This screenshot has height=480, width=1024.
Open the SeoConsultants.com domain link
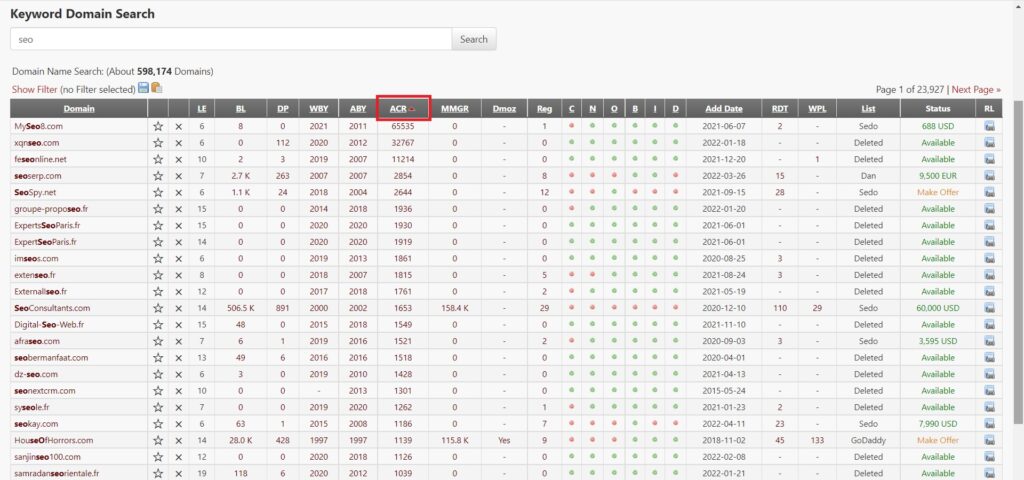[x=52, y=308]
